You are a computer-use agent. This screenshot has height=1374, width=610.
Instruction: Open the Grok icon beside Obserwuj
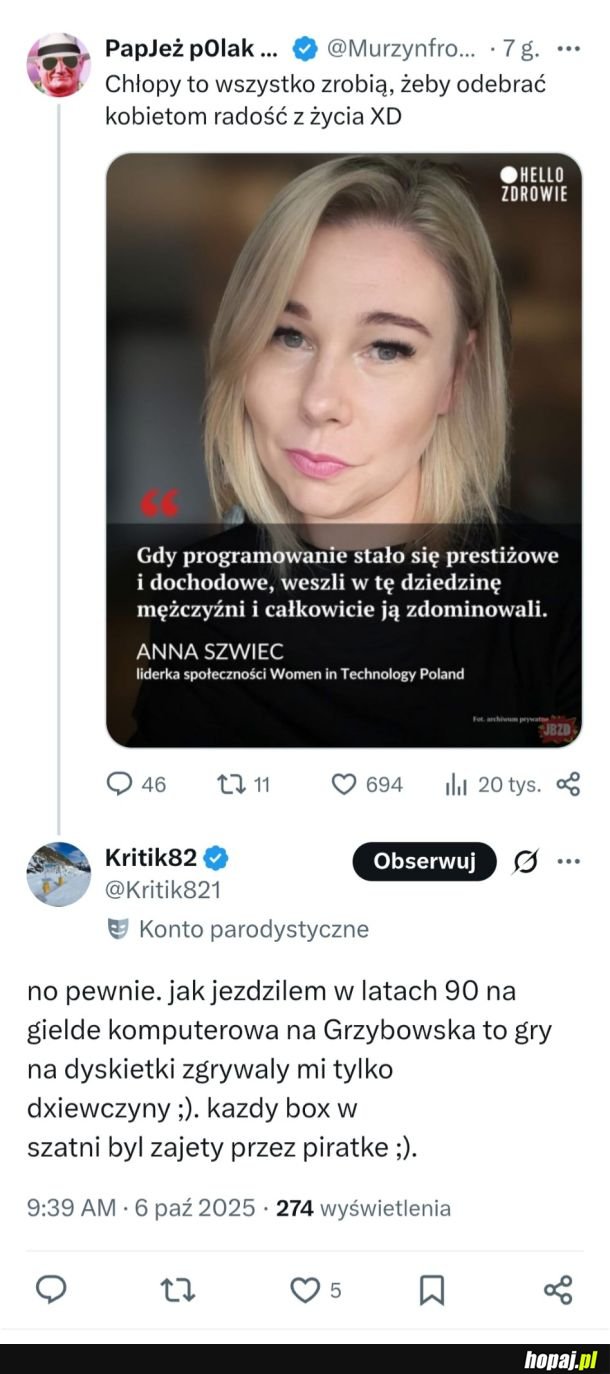522,861
